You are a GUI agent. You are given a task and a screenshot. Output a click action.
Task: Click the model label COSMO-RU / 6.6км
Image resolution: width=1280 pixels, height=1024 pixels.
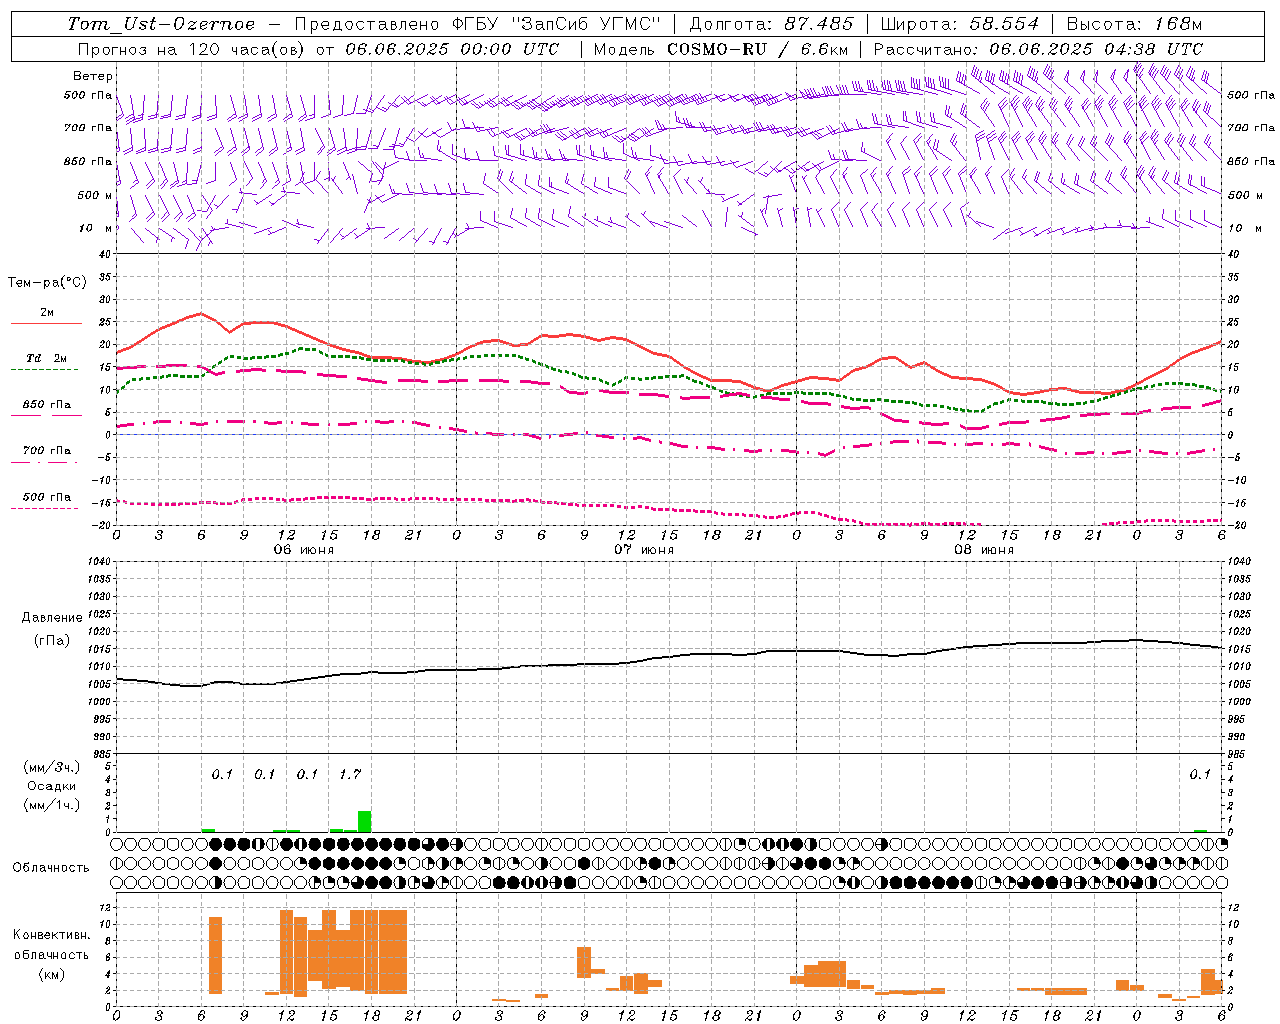pos(758,49)
